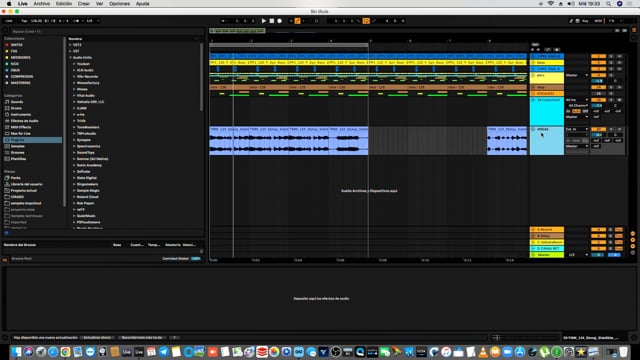Open the Crear menu
This screenshot has height=360, width=640.
(x=84, y=4)
